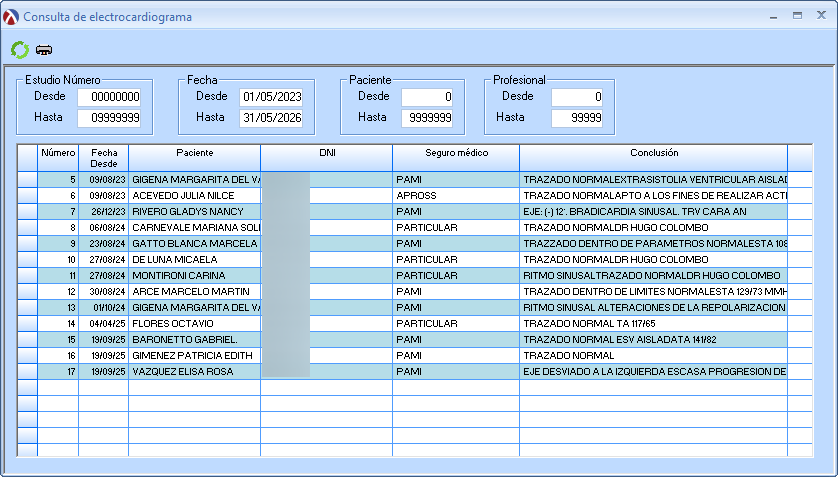Click date cell 06/08/24
838x477 pixels.
[x=104, y=228]
